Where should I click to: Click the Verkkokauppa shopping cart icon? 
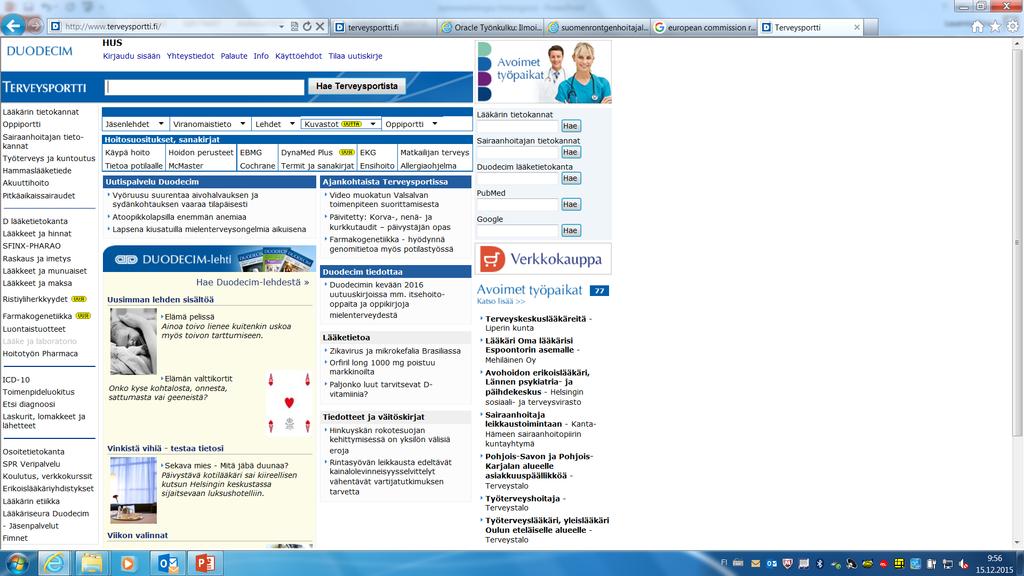coord(492,259)
